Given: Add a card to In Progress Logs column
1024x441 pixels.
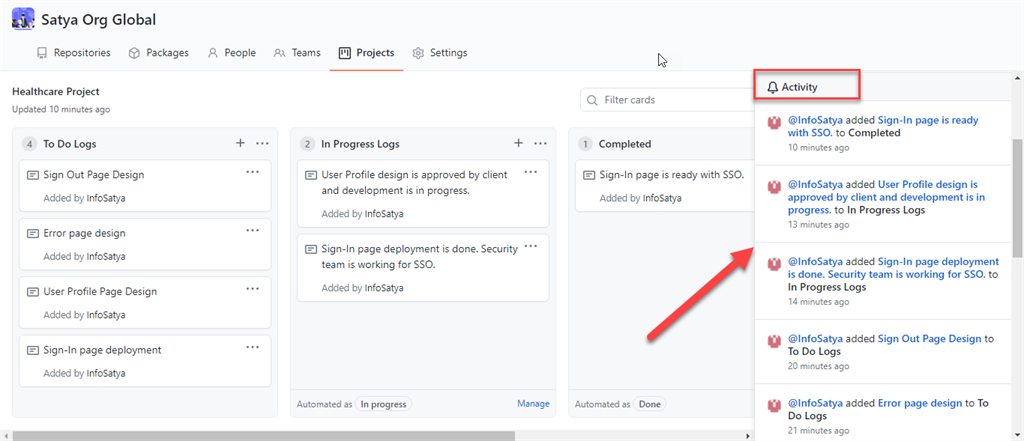Looking at the screenshot, I should [518, 144].
